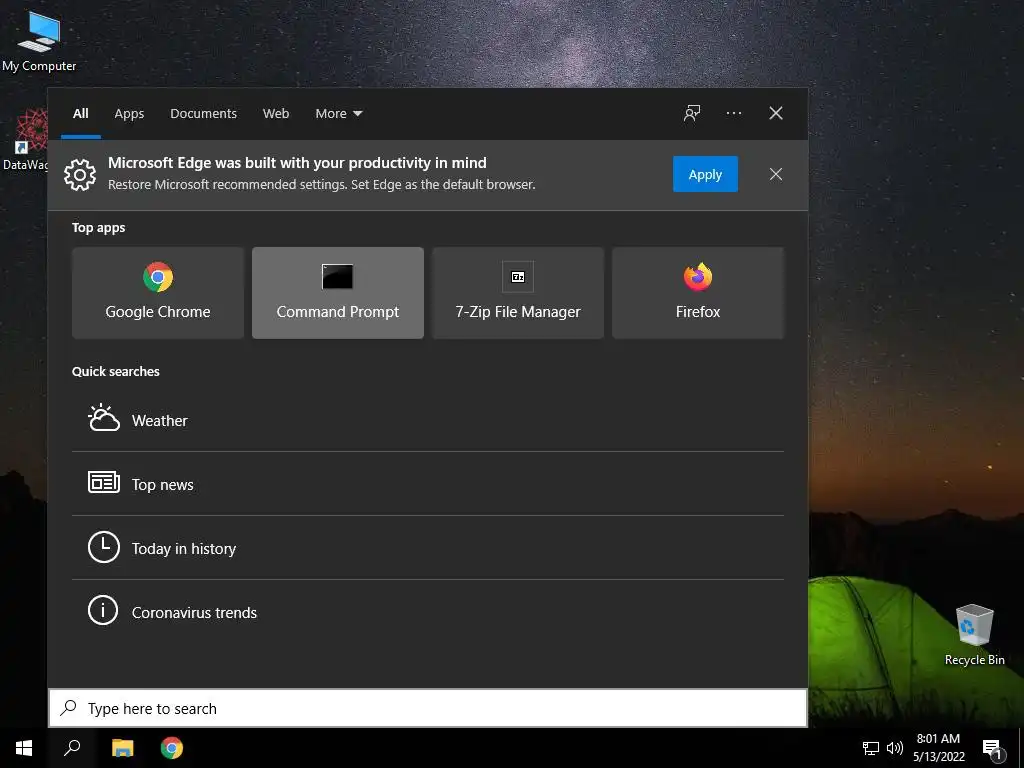Open the three-dot options menu

pos(733,113)
